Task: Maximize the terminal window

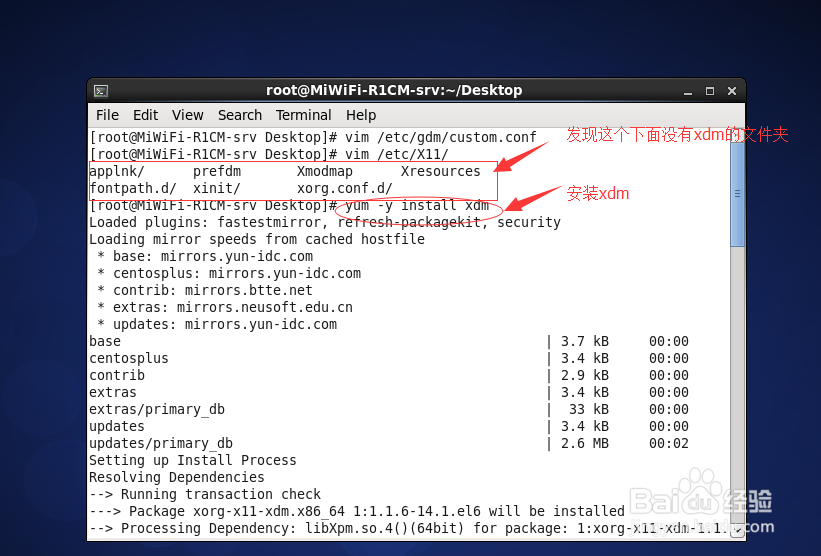Action: point(710,91)
